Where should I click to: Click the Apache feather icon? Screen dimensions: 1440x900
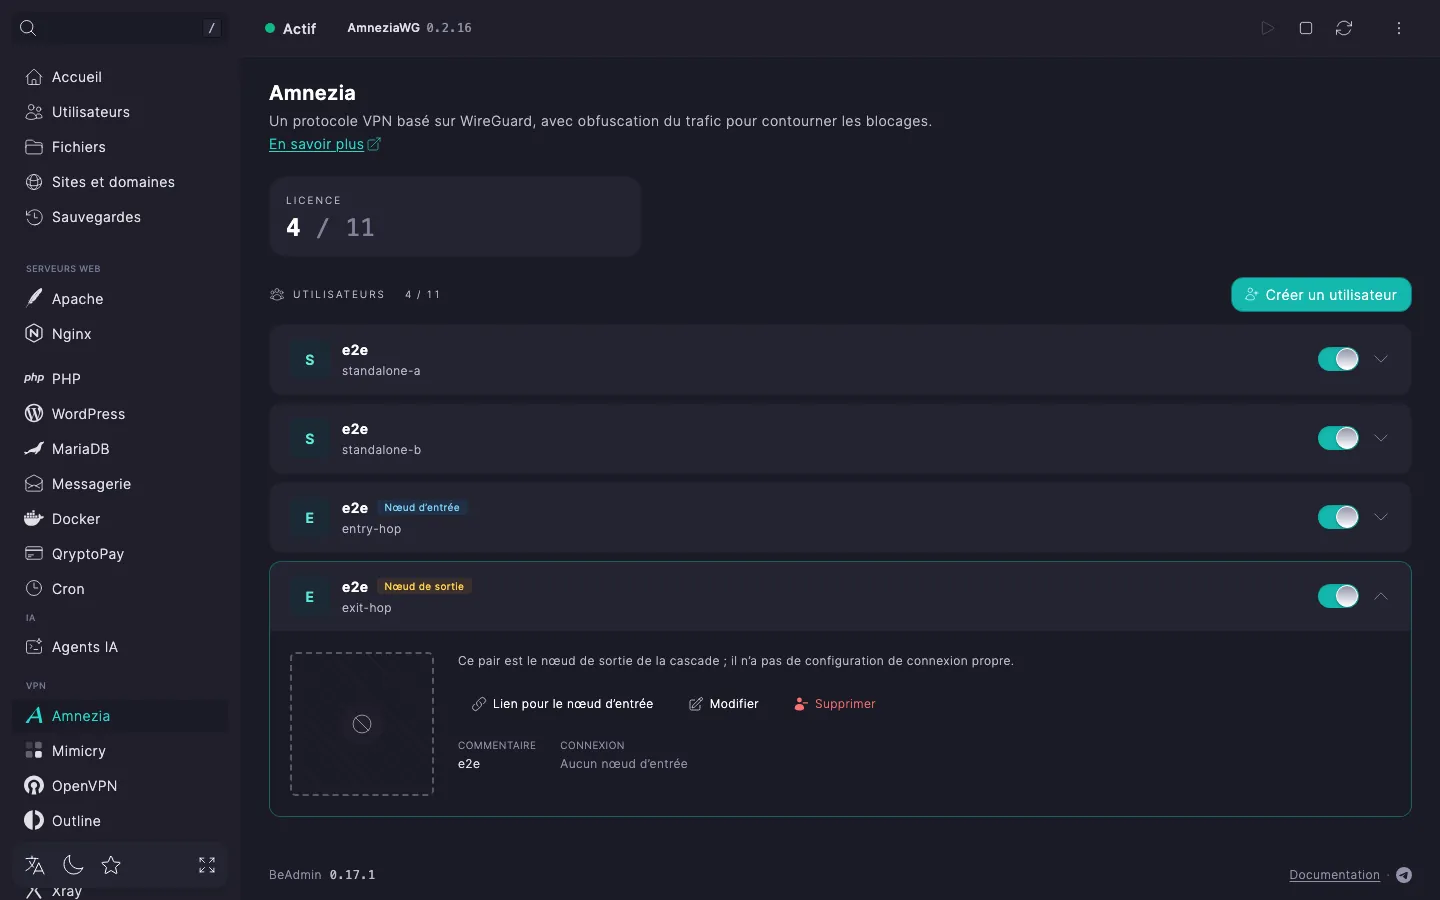coord(34,298)
